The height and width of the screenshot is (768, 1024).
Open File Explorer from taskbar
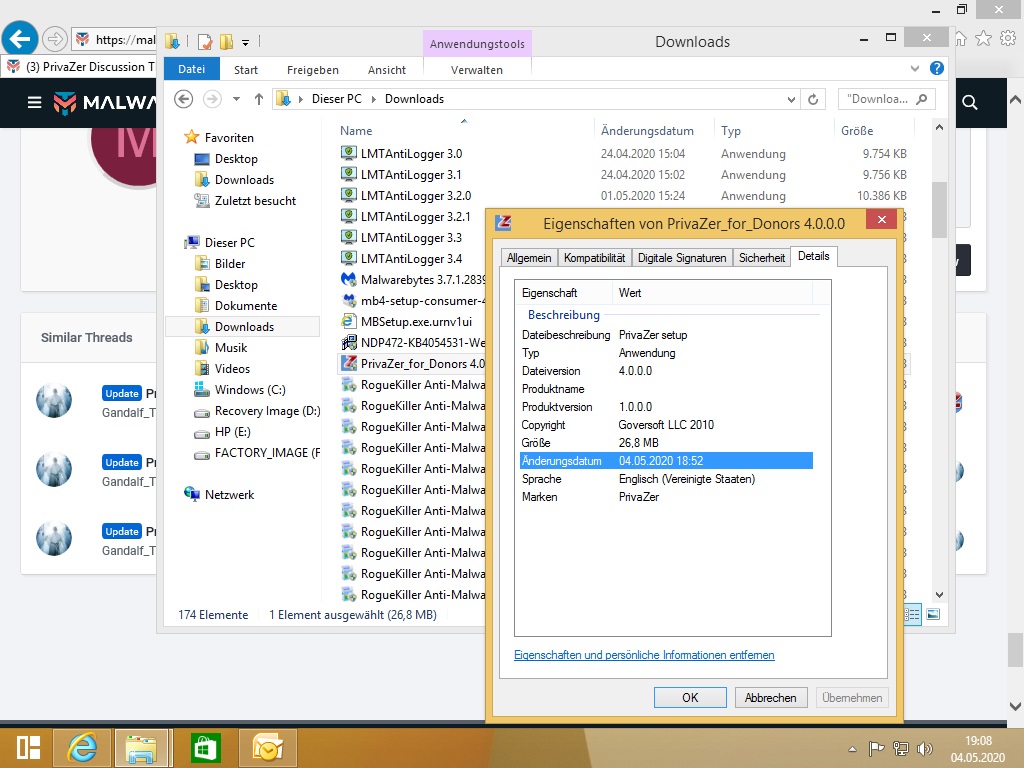(142, 748)
